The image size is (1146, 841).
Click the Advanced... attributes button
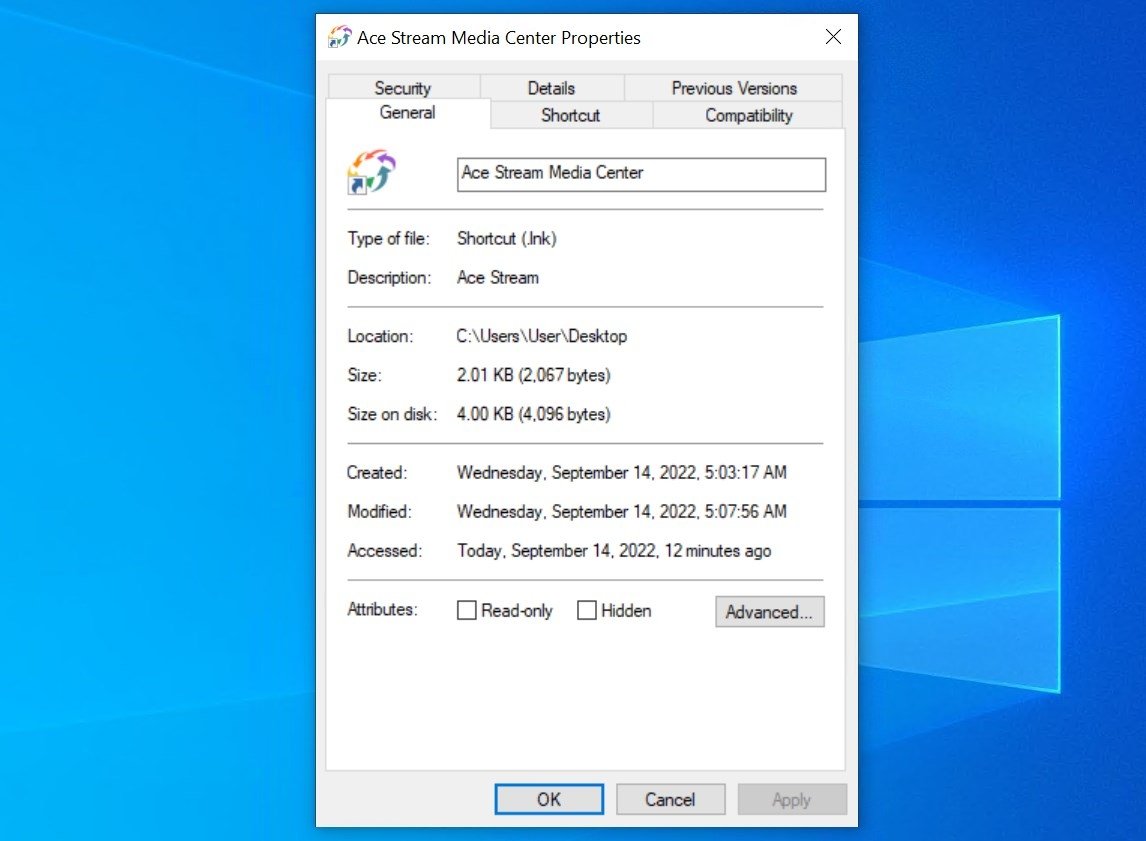770,612
